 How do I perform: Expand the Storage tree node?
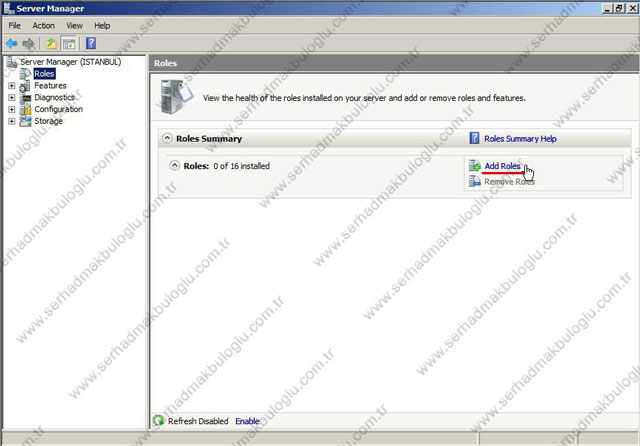pyautogui.click(x=11, y=121)
